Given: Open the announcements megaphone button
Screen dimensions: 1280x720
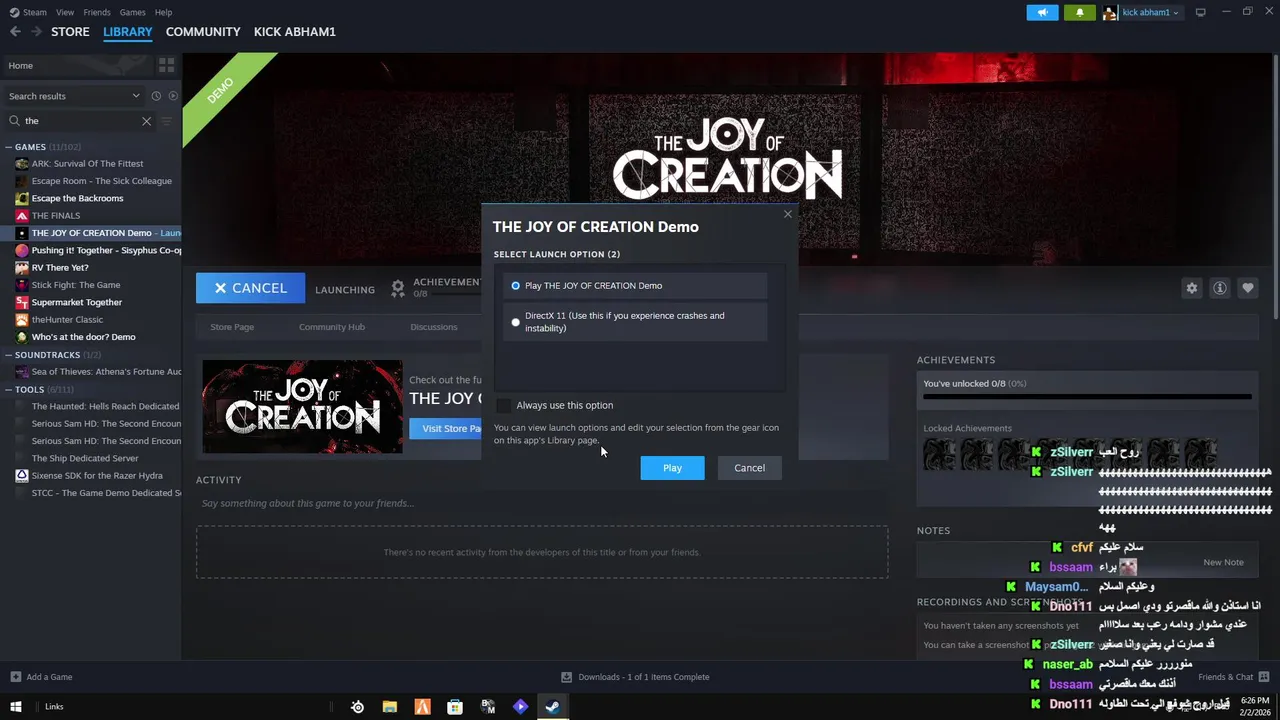Looking at the screenshot, I should pyautogui.click(x=1042, y=13).
